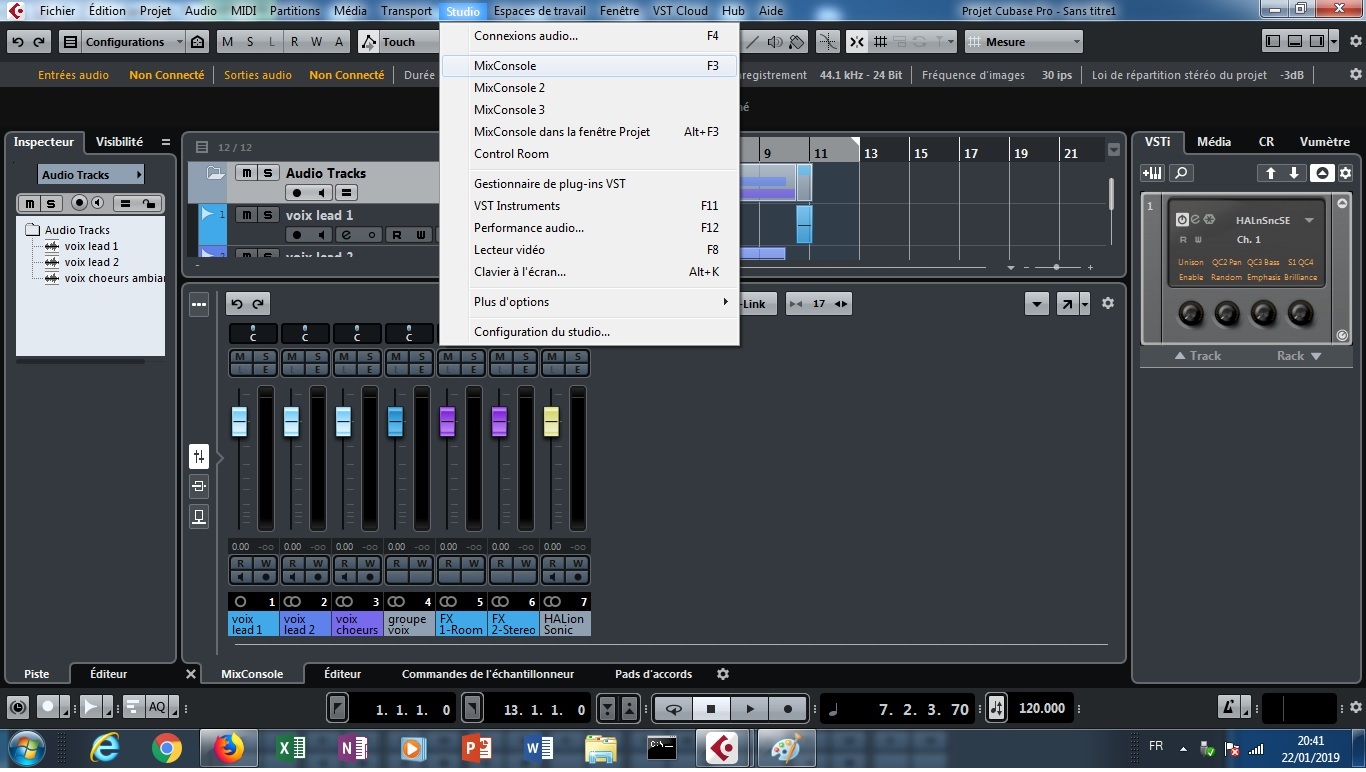Click the redo arrow in the top toolbar
This screenshot has width=1366, height=772.
pyautogui.click(x=39, y=42)
